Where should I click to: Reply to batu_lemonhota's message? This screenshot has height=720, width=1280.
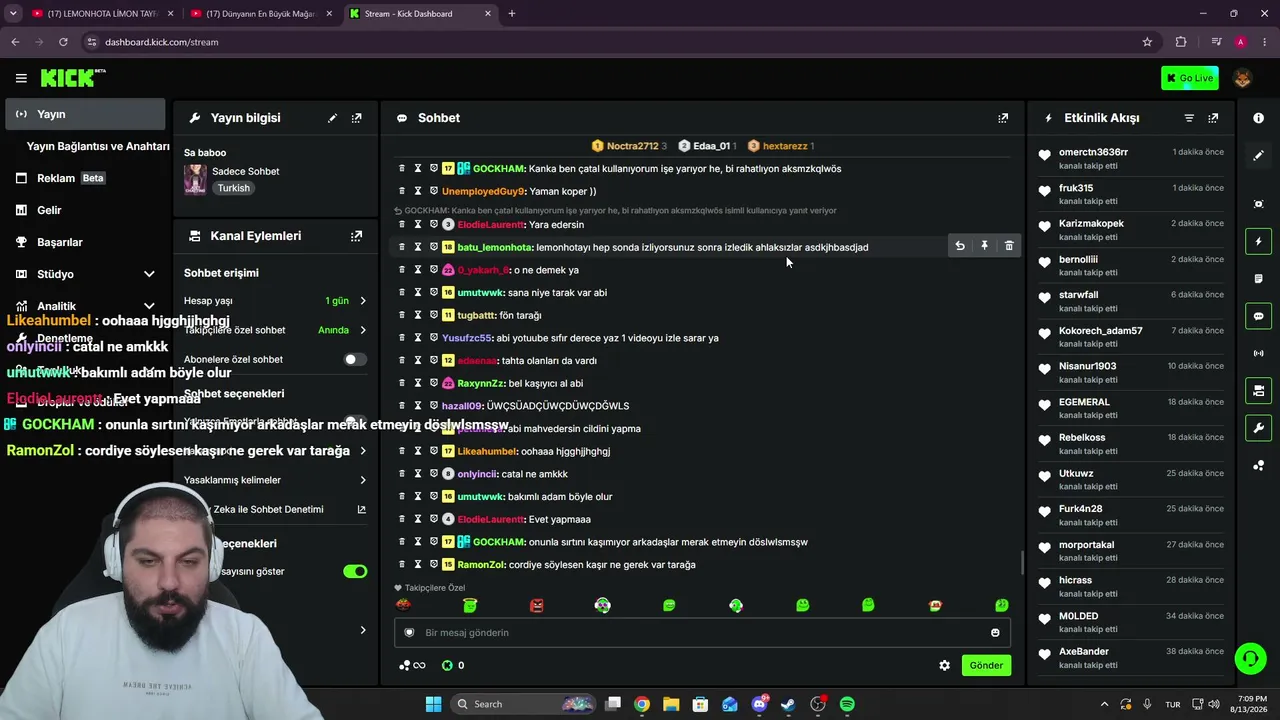[x=960, y=246]
